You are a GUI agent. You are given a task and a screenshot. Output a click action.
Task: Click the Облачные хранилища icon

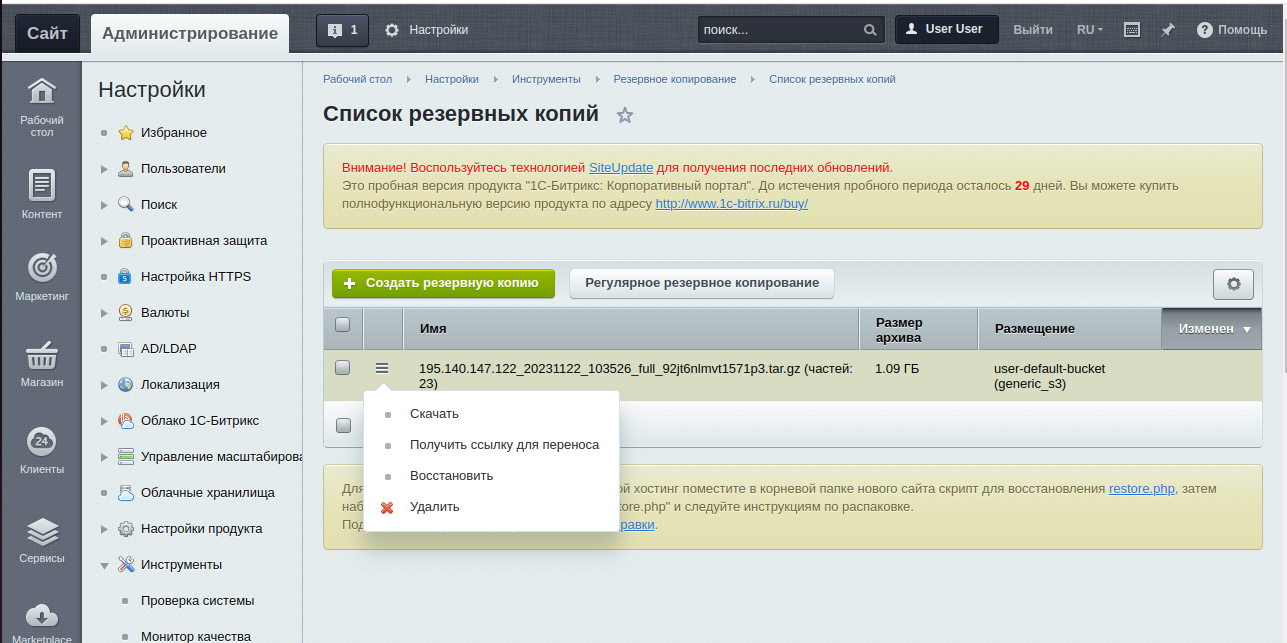(x=125, y=493)
